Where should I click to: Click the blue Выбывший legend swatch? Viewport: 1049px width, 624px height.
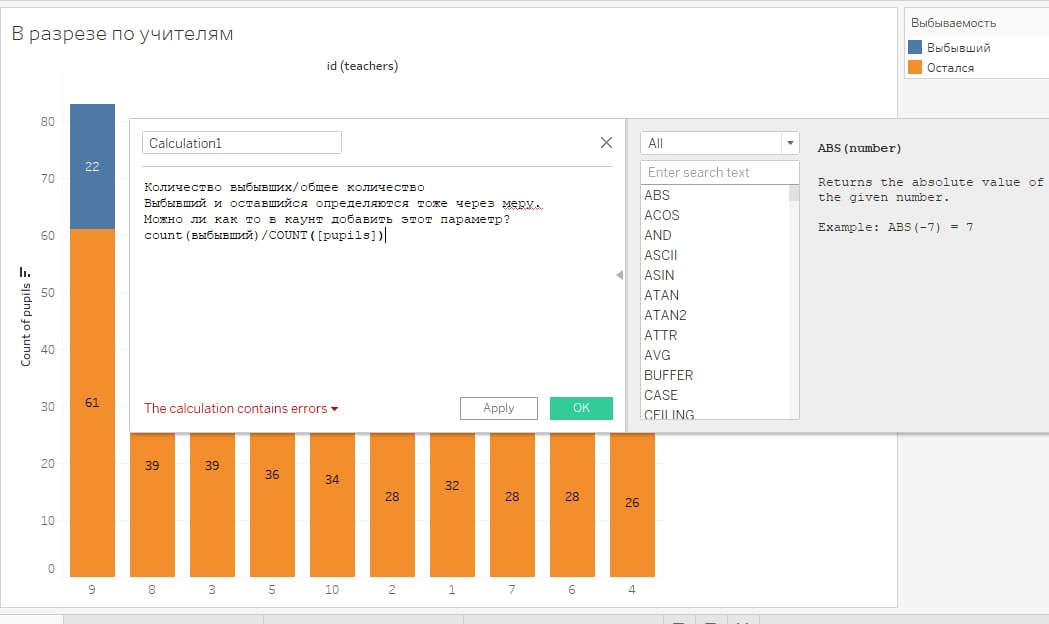(x=915, y=48)
